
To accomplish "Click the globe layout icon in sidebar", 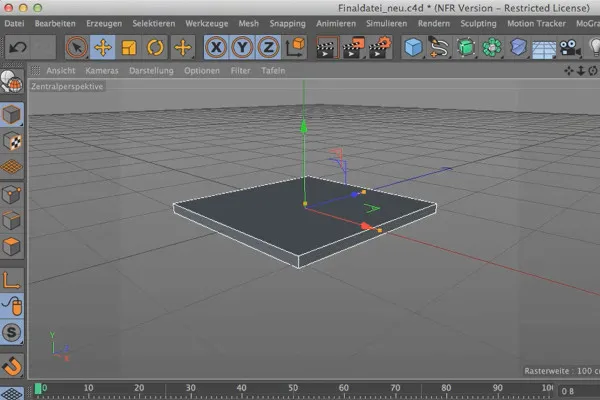I will (11, 82).
